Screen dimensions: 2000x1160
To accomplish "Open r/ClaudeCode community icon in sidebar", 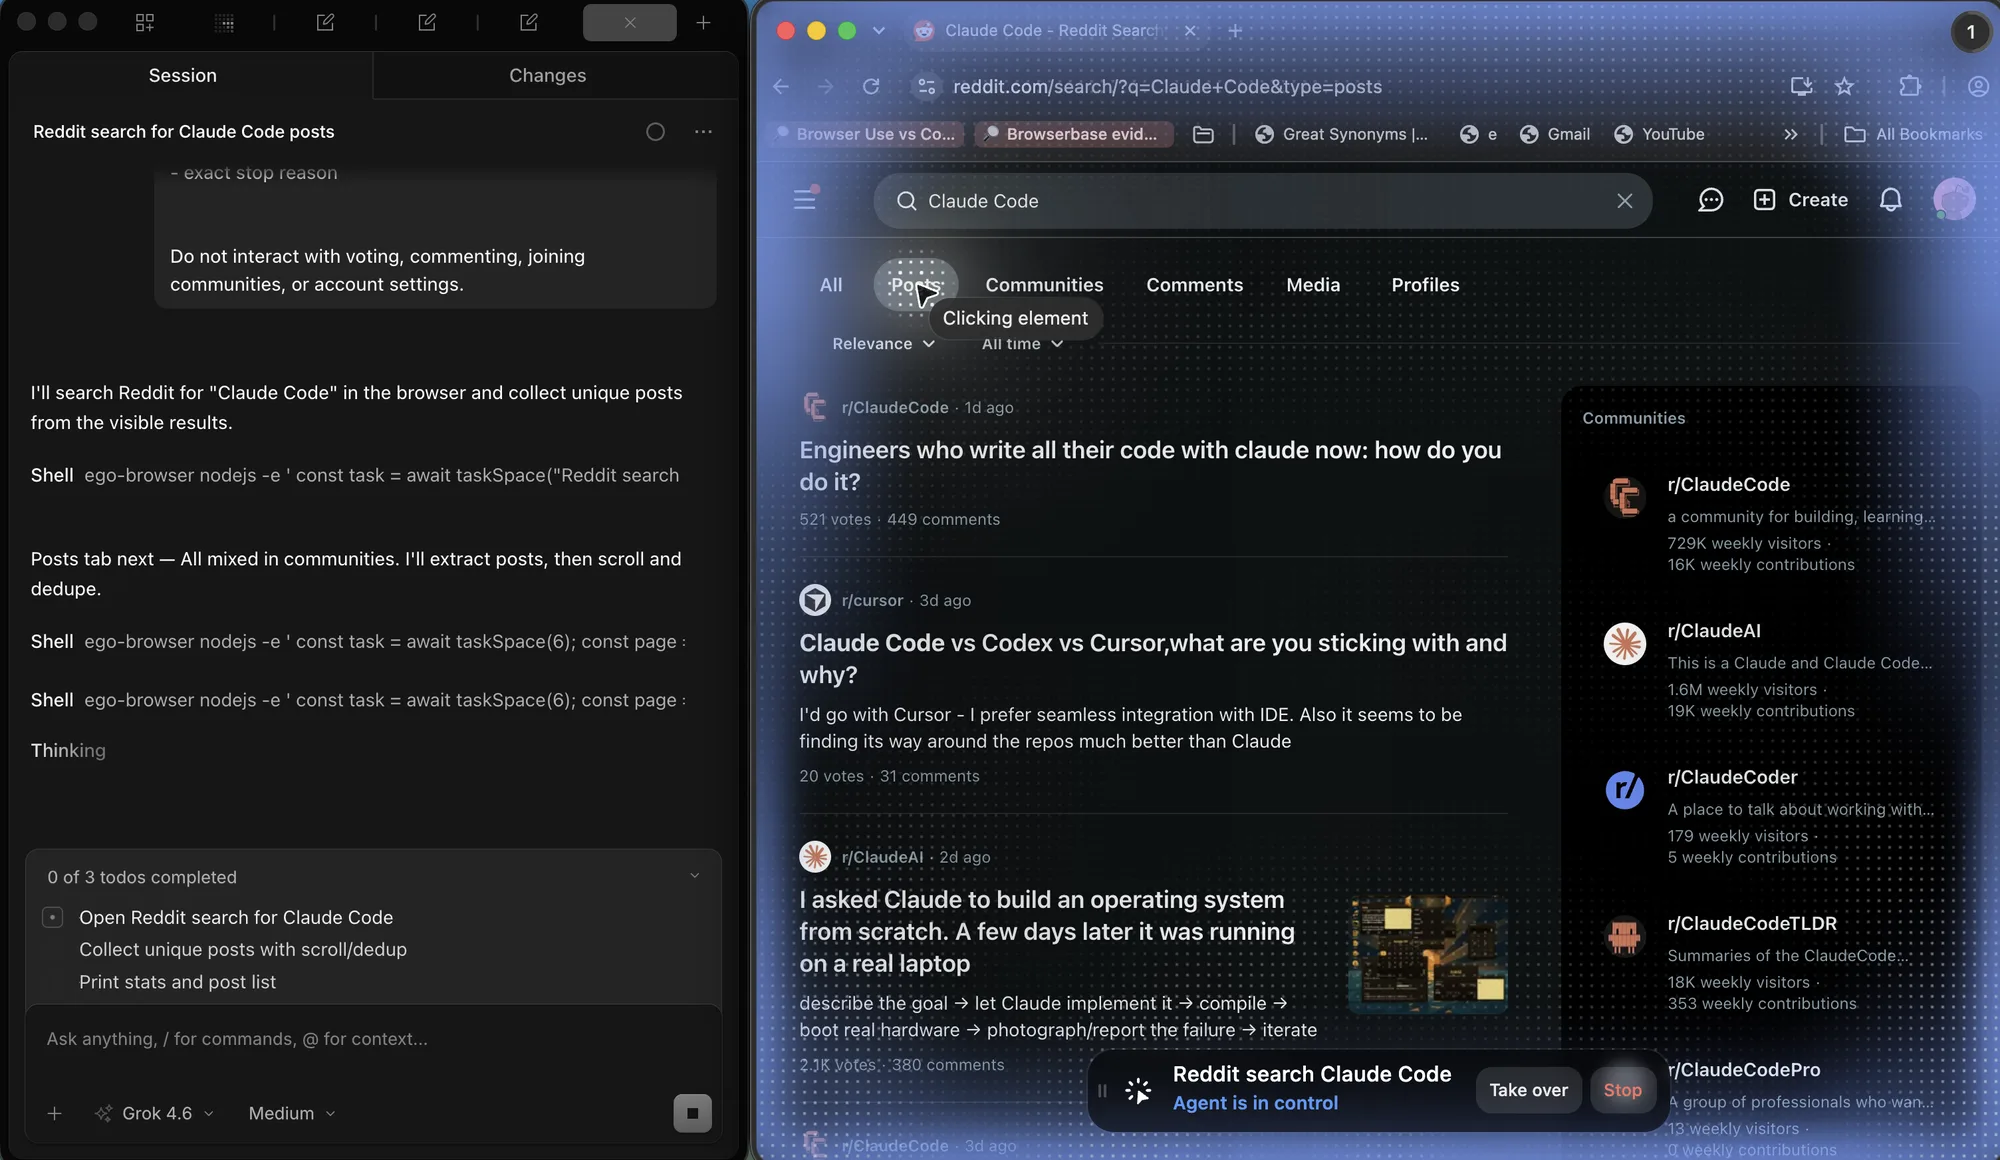I will point(1624,497).
